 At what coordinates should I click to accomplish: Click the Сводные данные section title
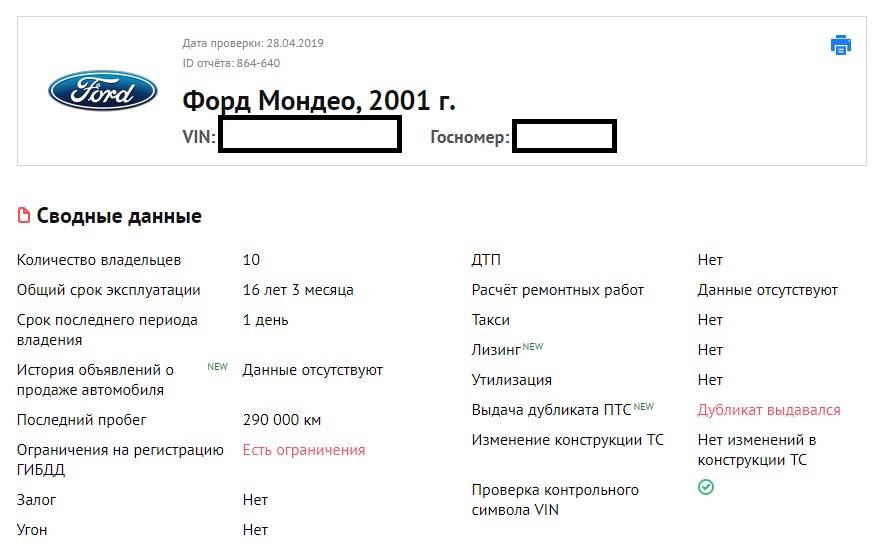pos(119,216)
